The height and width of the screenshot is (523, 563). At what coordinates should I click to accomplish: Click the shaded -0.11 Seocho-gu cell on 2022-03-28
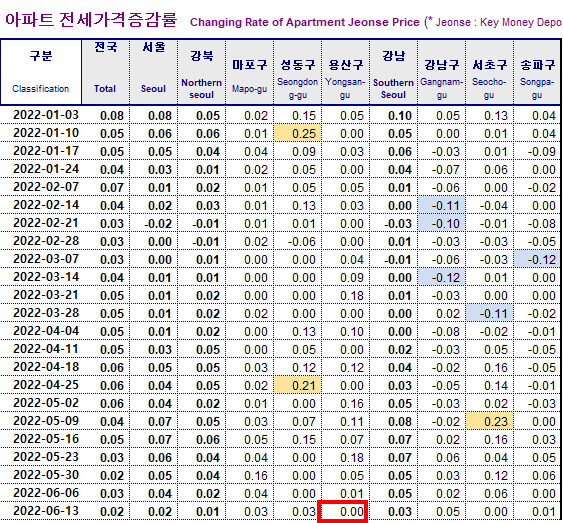(489, 313)
